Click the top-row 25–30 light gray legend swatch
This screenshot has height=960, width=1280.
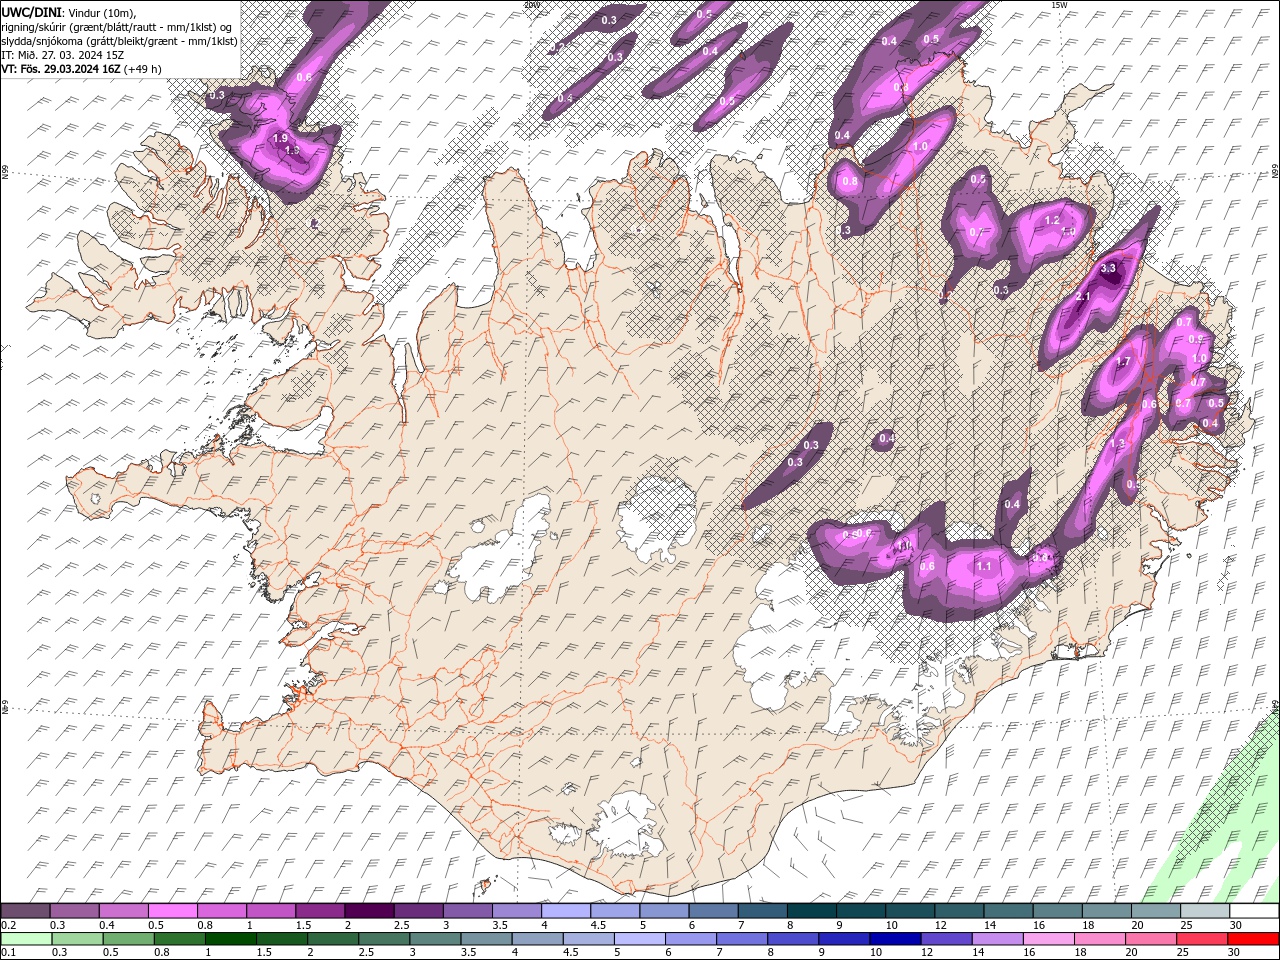(x=1204, y=911)
